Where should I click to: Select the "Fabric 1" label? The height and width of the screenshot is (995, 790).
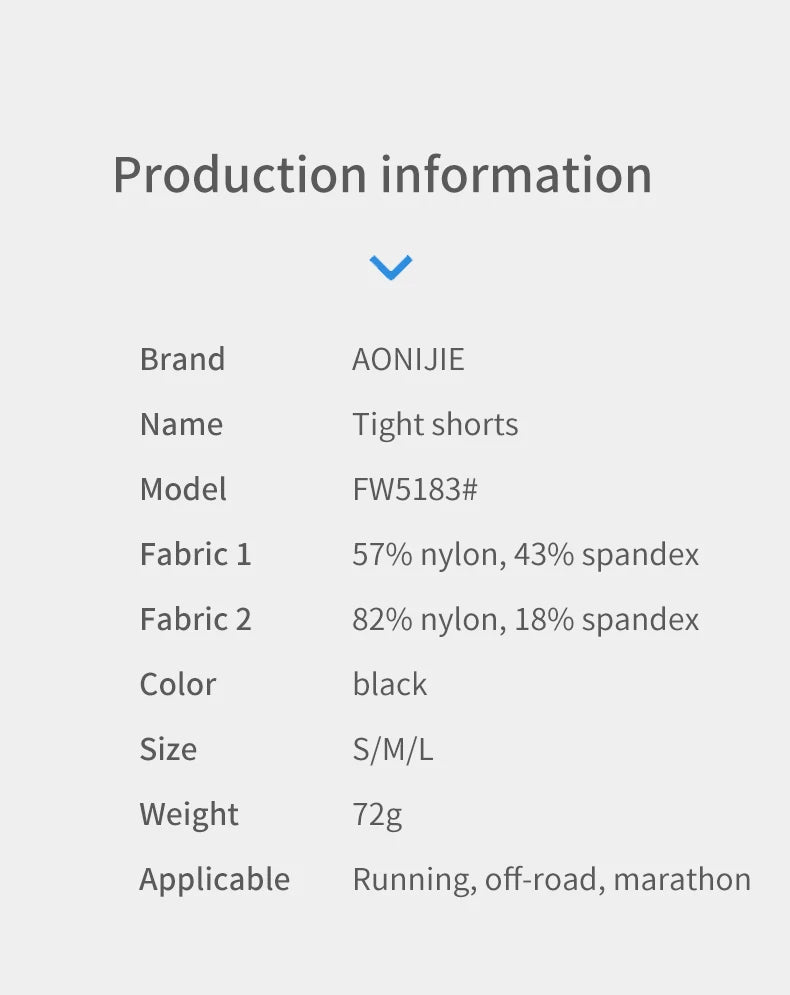(195, 554)
